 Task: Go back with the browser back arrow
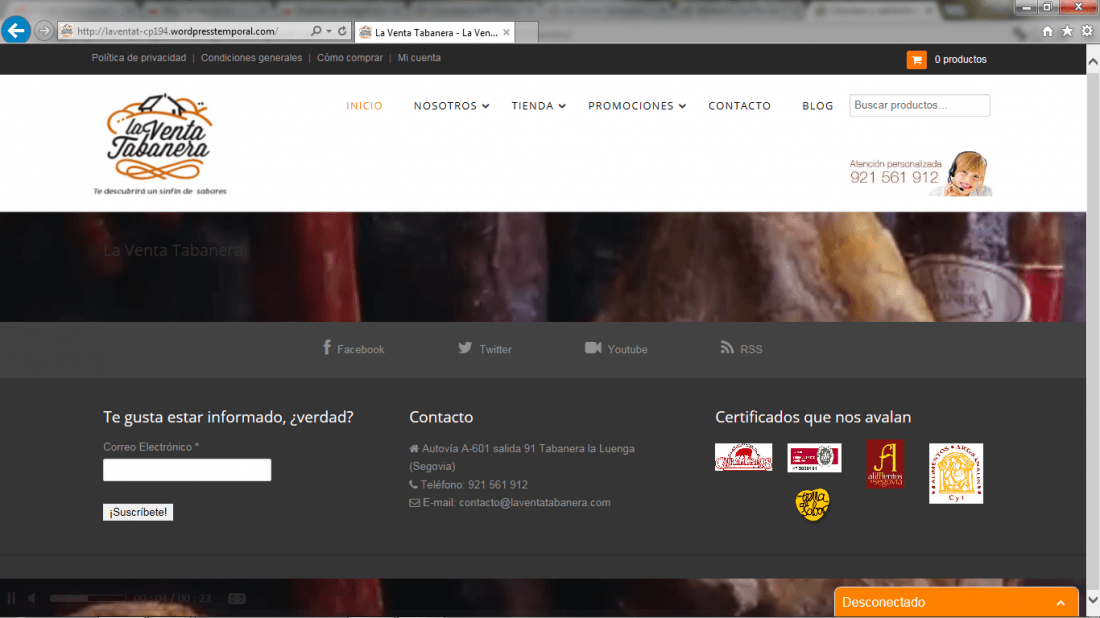click(15, 30)
